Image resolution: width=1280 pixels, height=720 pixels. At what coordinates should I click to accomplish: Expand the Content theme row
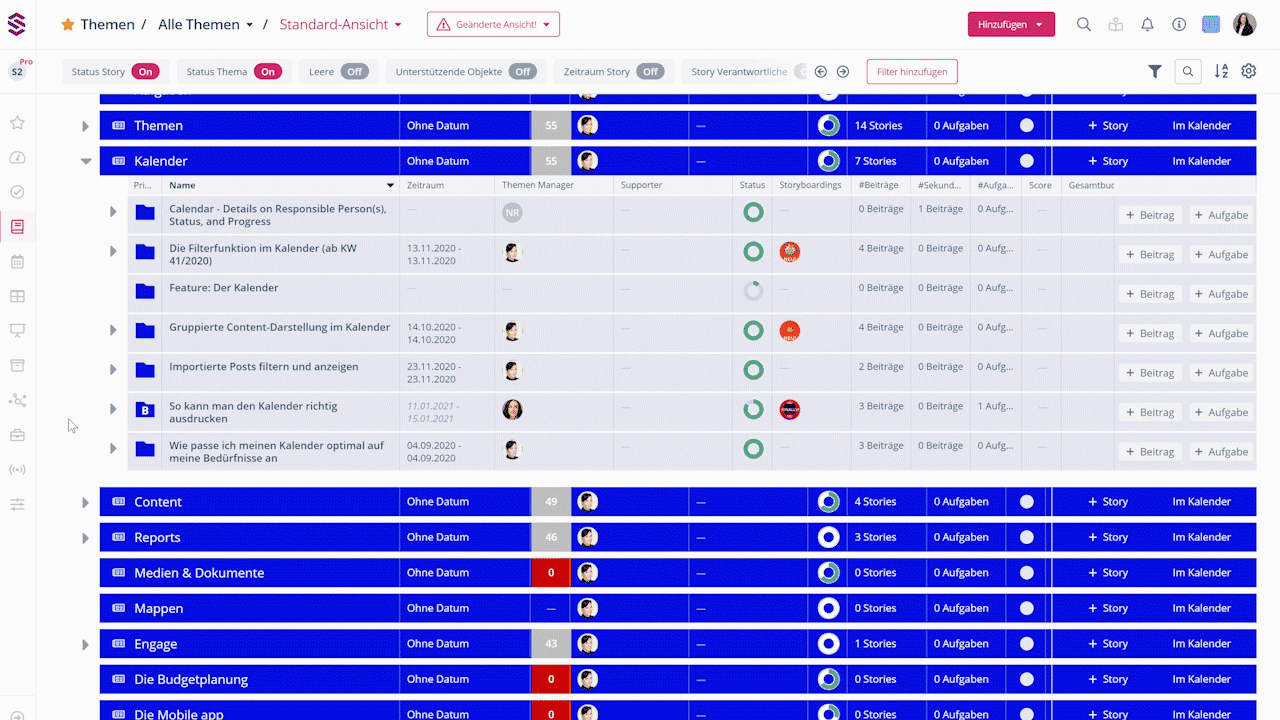pyautogui.click(x=86, y=502)
